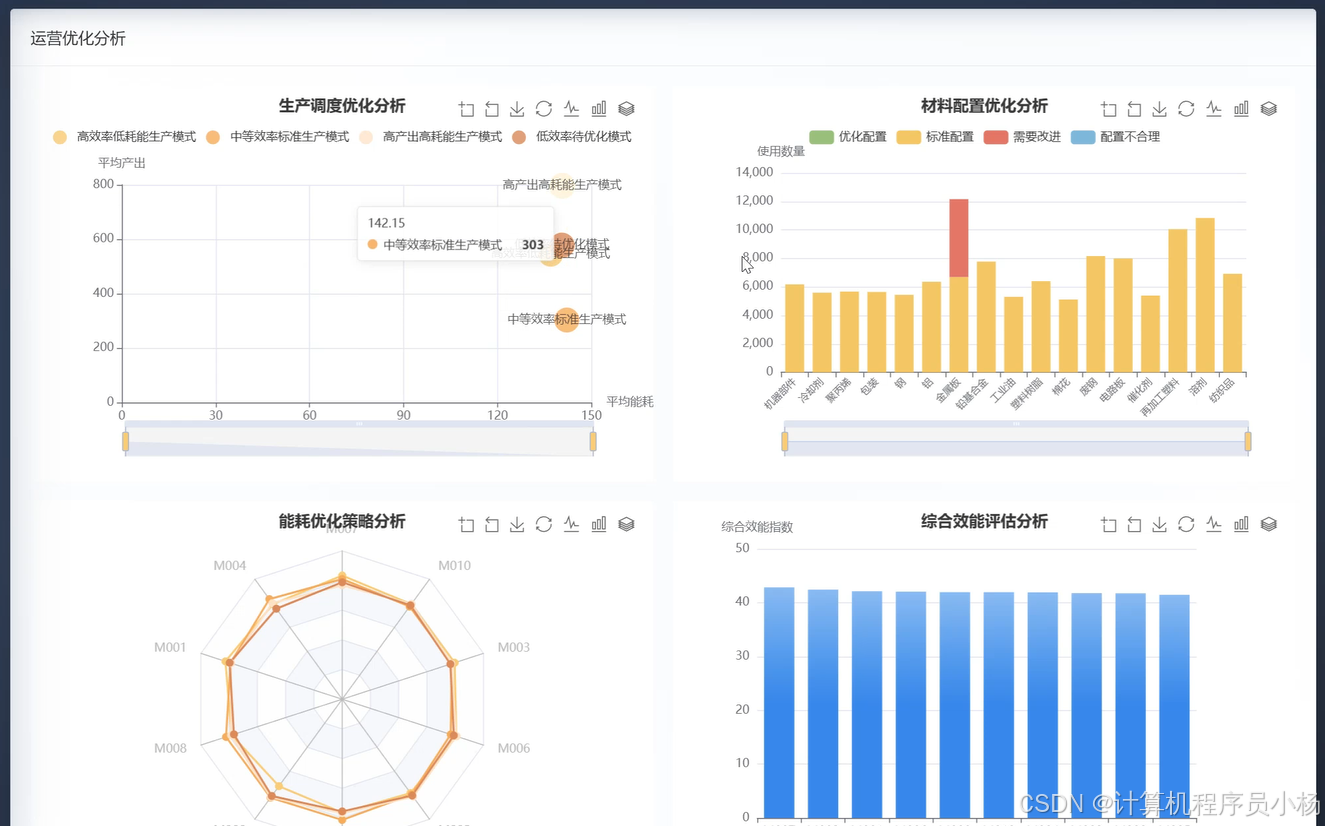
Task: Activate area zoom in 材料配置优化分析 toolbox
Action: pyautogui.click(x=1108, y=109)
